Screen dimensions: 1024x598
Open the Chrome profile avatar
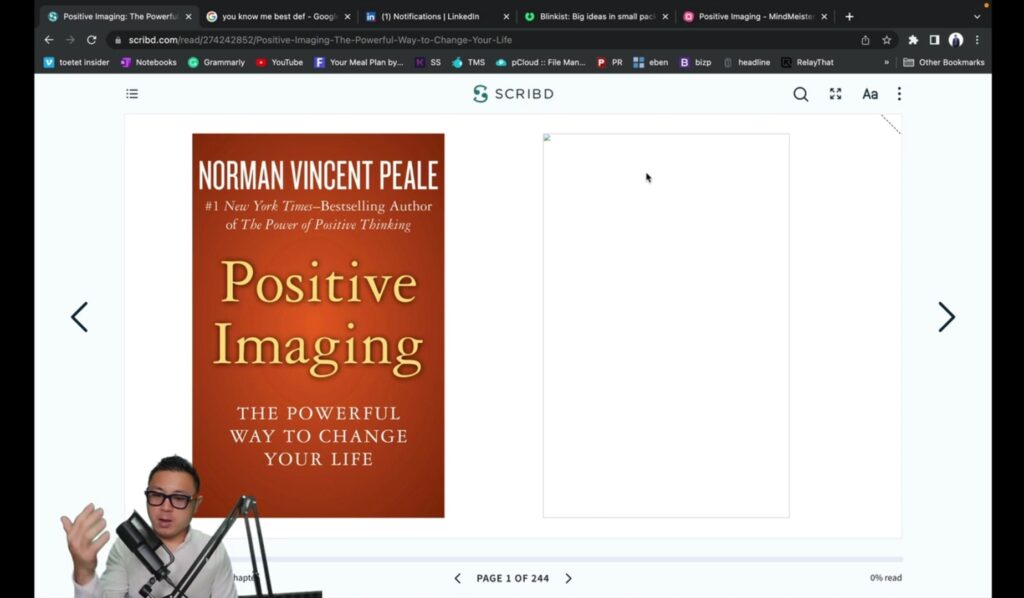pos(956,40)
